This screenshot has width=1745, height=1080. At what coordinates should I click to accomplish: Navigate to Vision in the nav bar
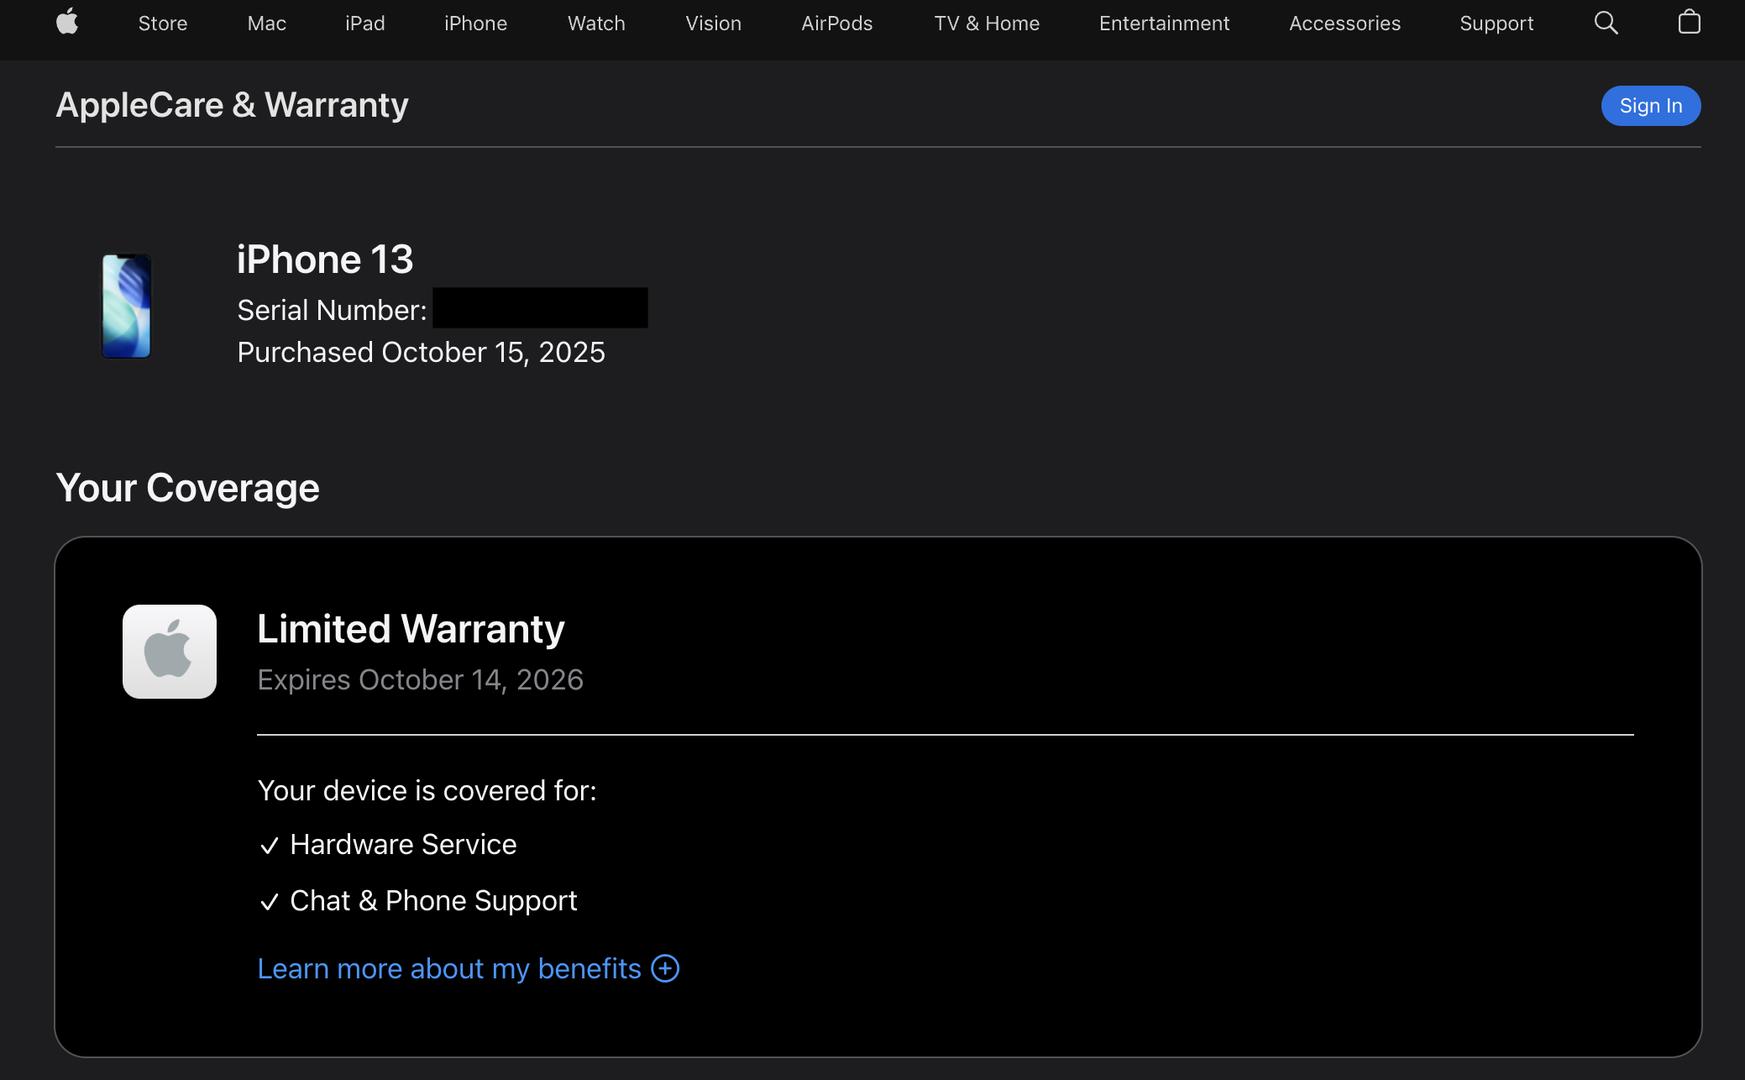pyautogui.click(x=713, y=23)
